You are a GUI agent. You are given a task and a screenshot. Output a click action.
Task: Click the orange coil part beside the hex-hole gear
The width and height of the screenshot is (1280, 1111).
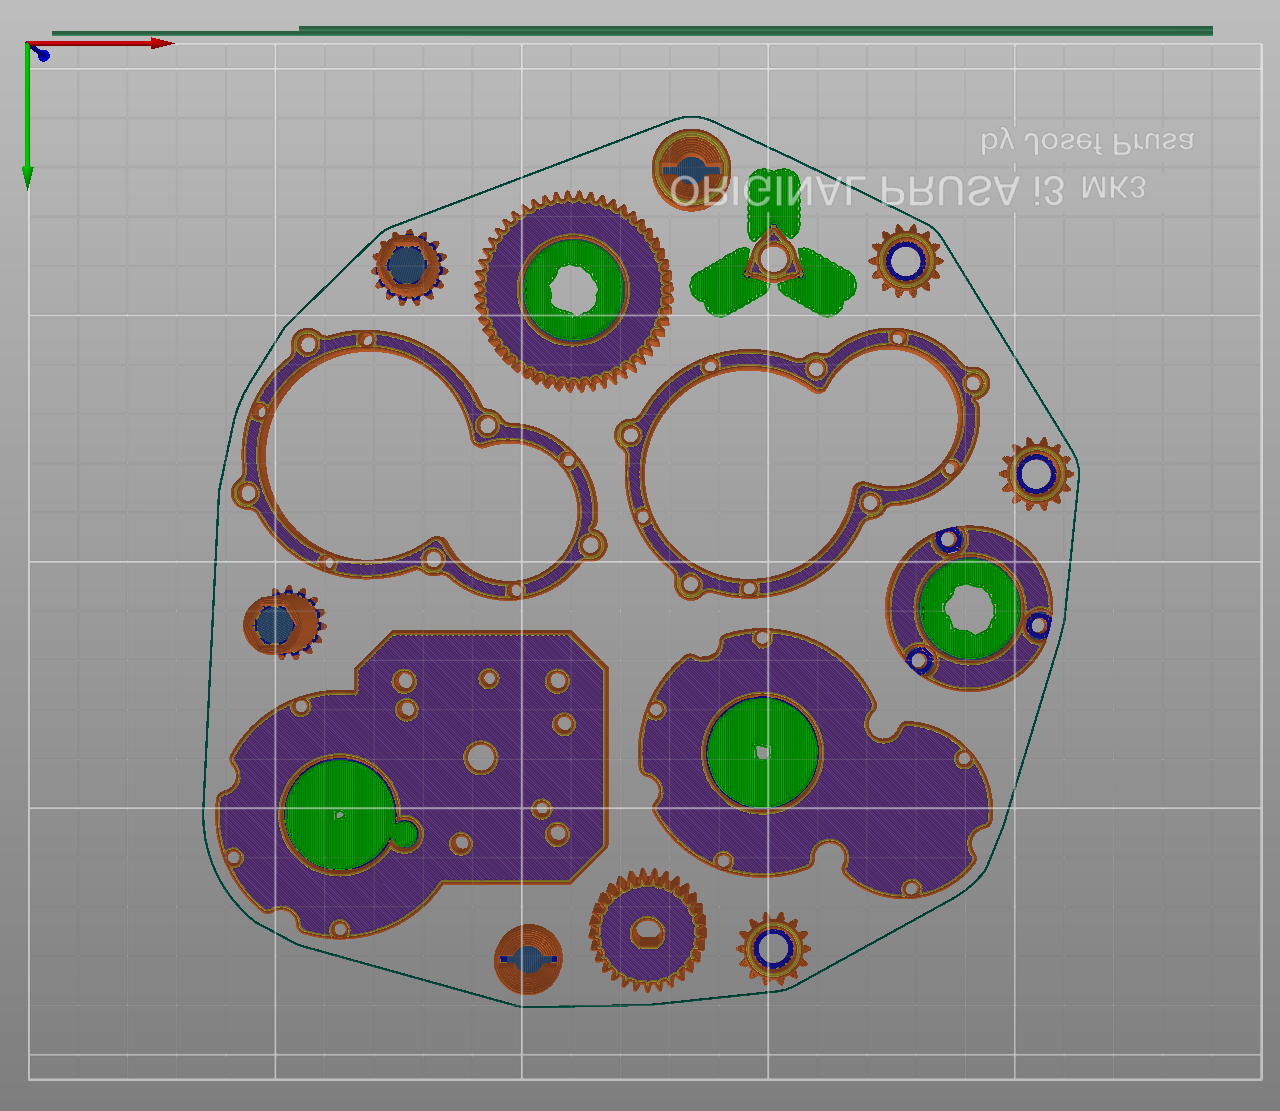tap(528, 959)
